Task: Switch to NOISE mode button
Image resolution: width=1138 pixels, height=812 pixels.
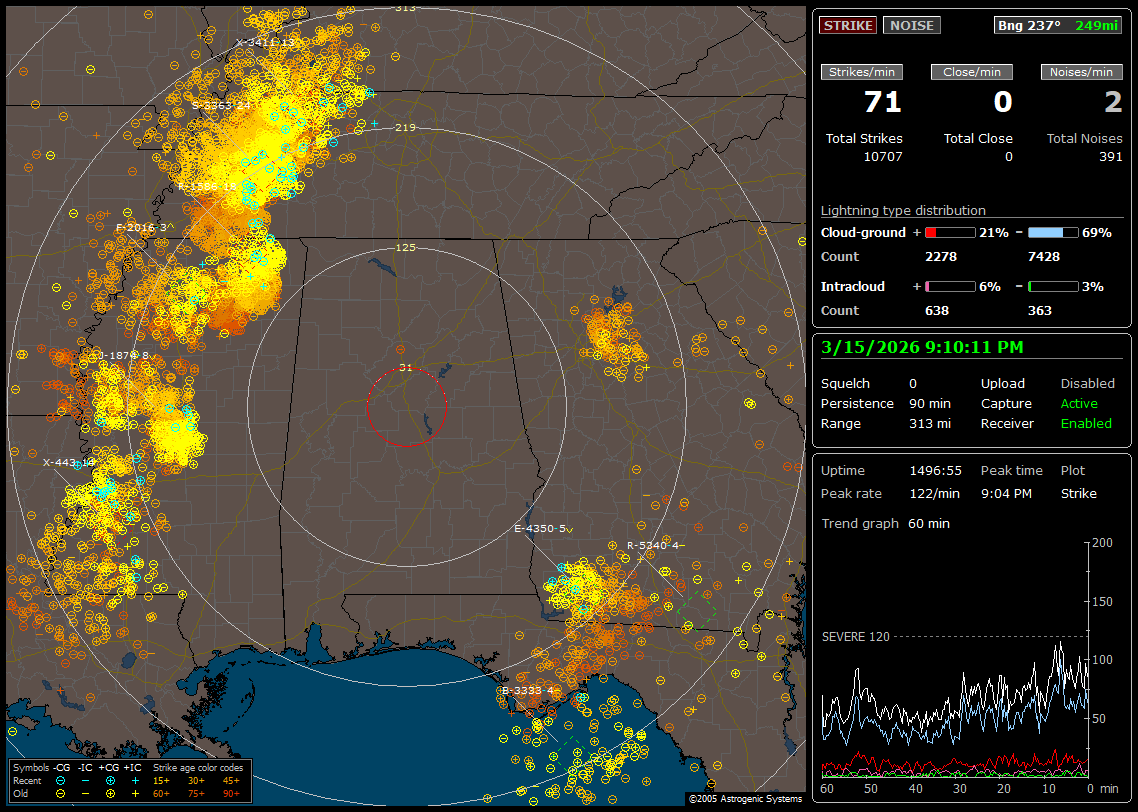Action: [x=911, y=25]
